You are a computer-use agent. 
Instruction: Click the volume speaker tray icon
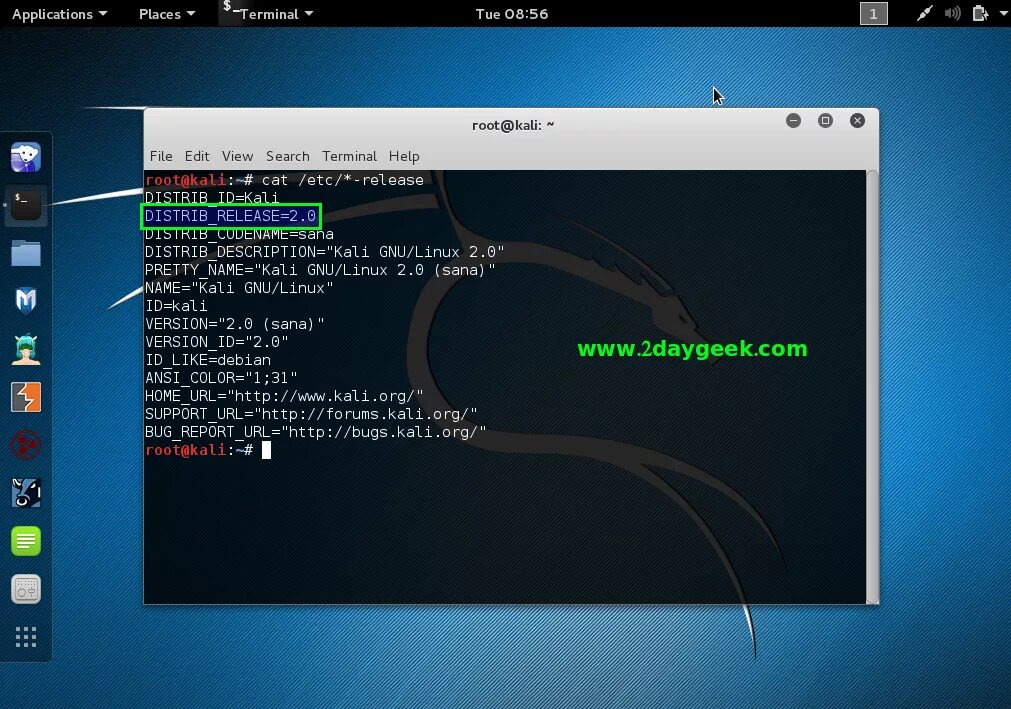pyautogui.click(x=952, y=14)
